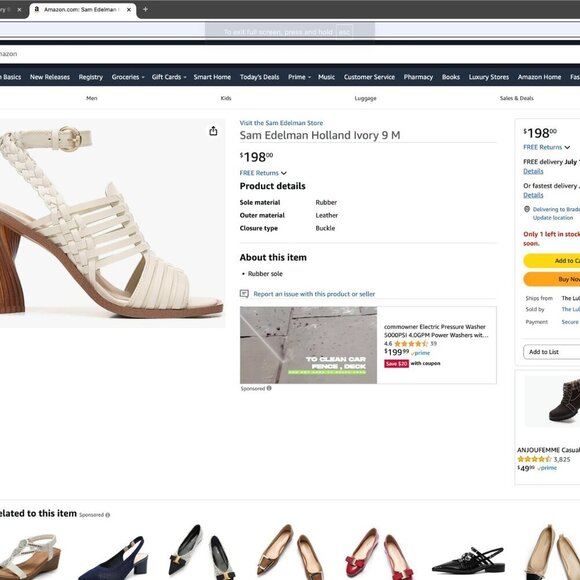Open Pharmacy in nav bar

point(418,77)
